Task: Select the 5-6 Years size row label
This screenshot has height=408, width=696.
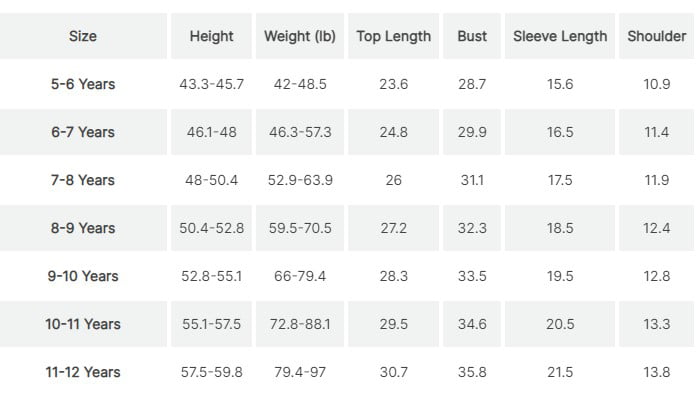Action: pos(83,84)
